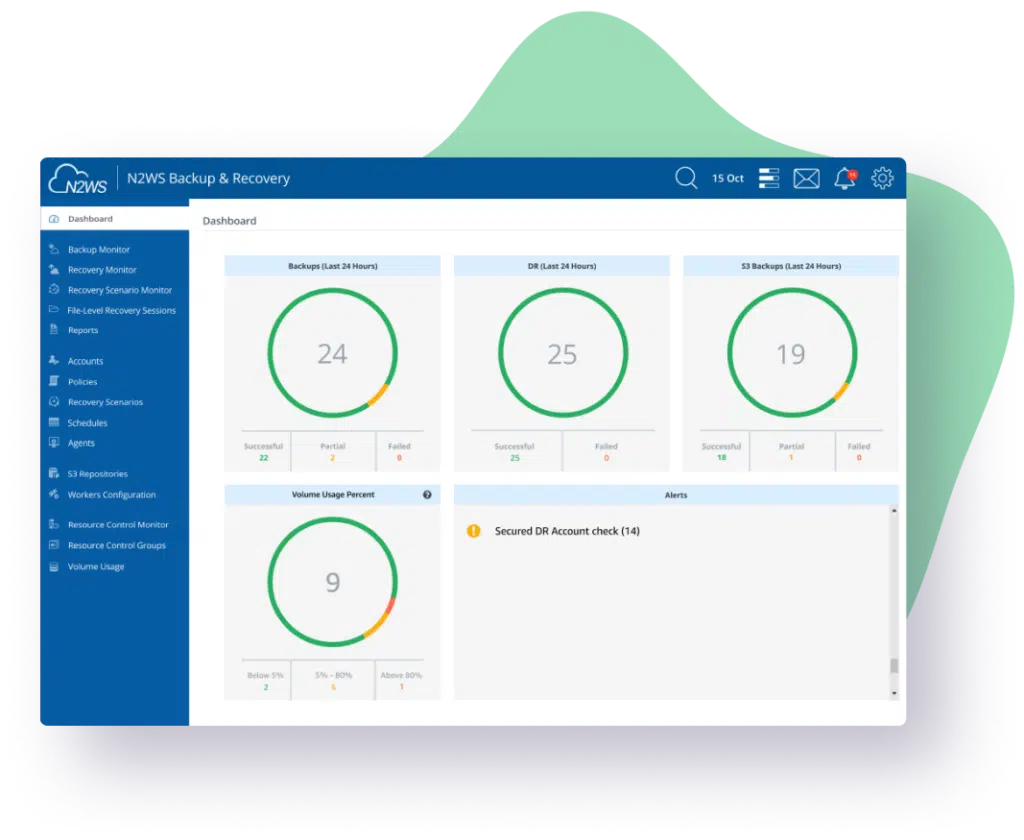Click the Volume Usage Percent card title
Viewport: 1024px width, 840px height.
click(333, 494)
